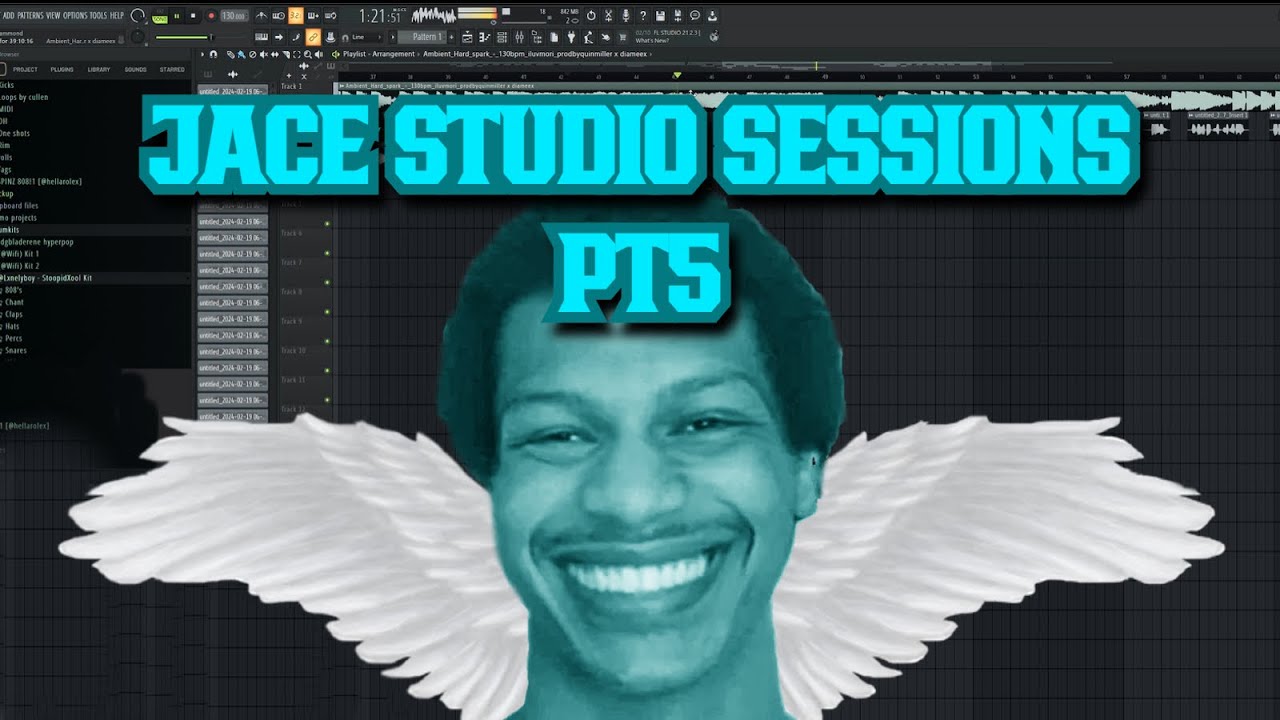
Task: Disable the highlighted multilink controllers toggle
Action: (313, 37)
